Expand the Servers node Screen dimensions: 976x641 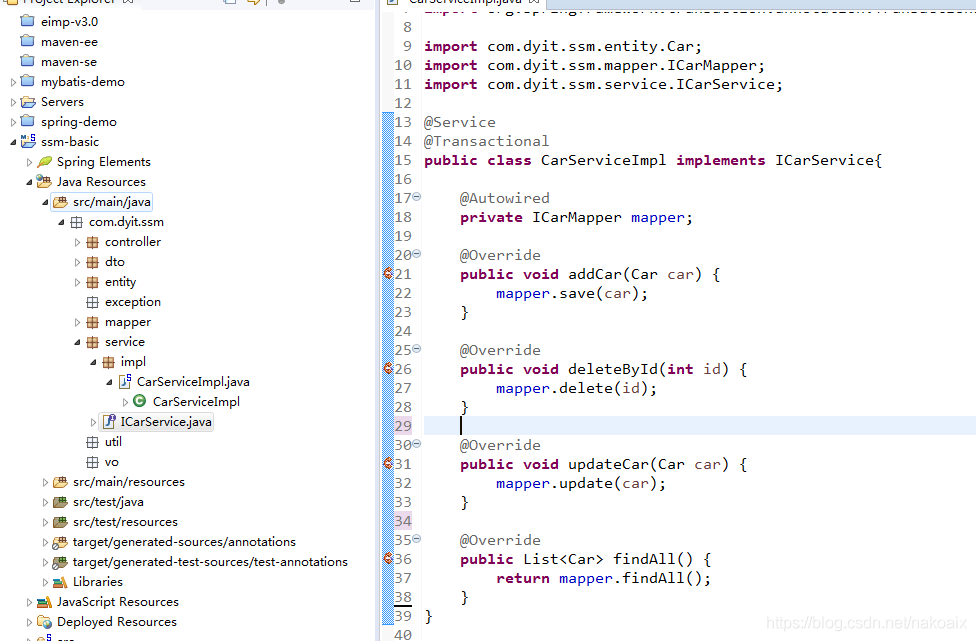pyautogui.click(x=13, y=102)
